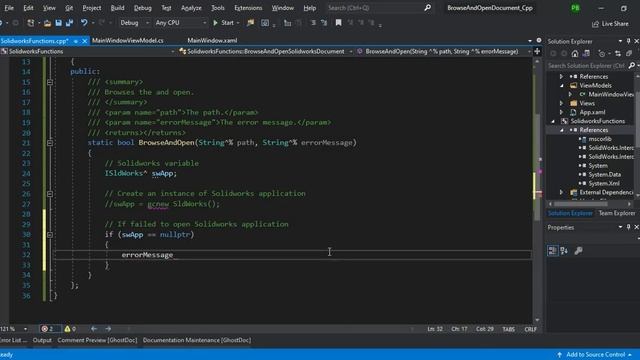Expand the MainWindowViewModel tree node
The image size is (640, 360).
click(x=571, y=94)
